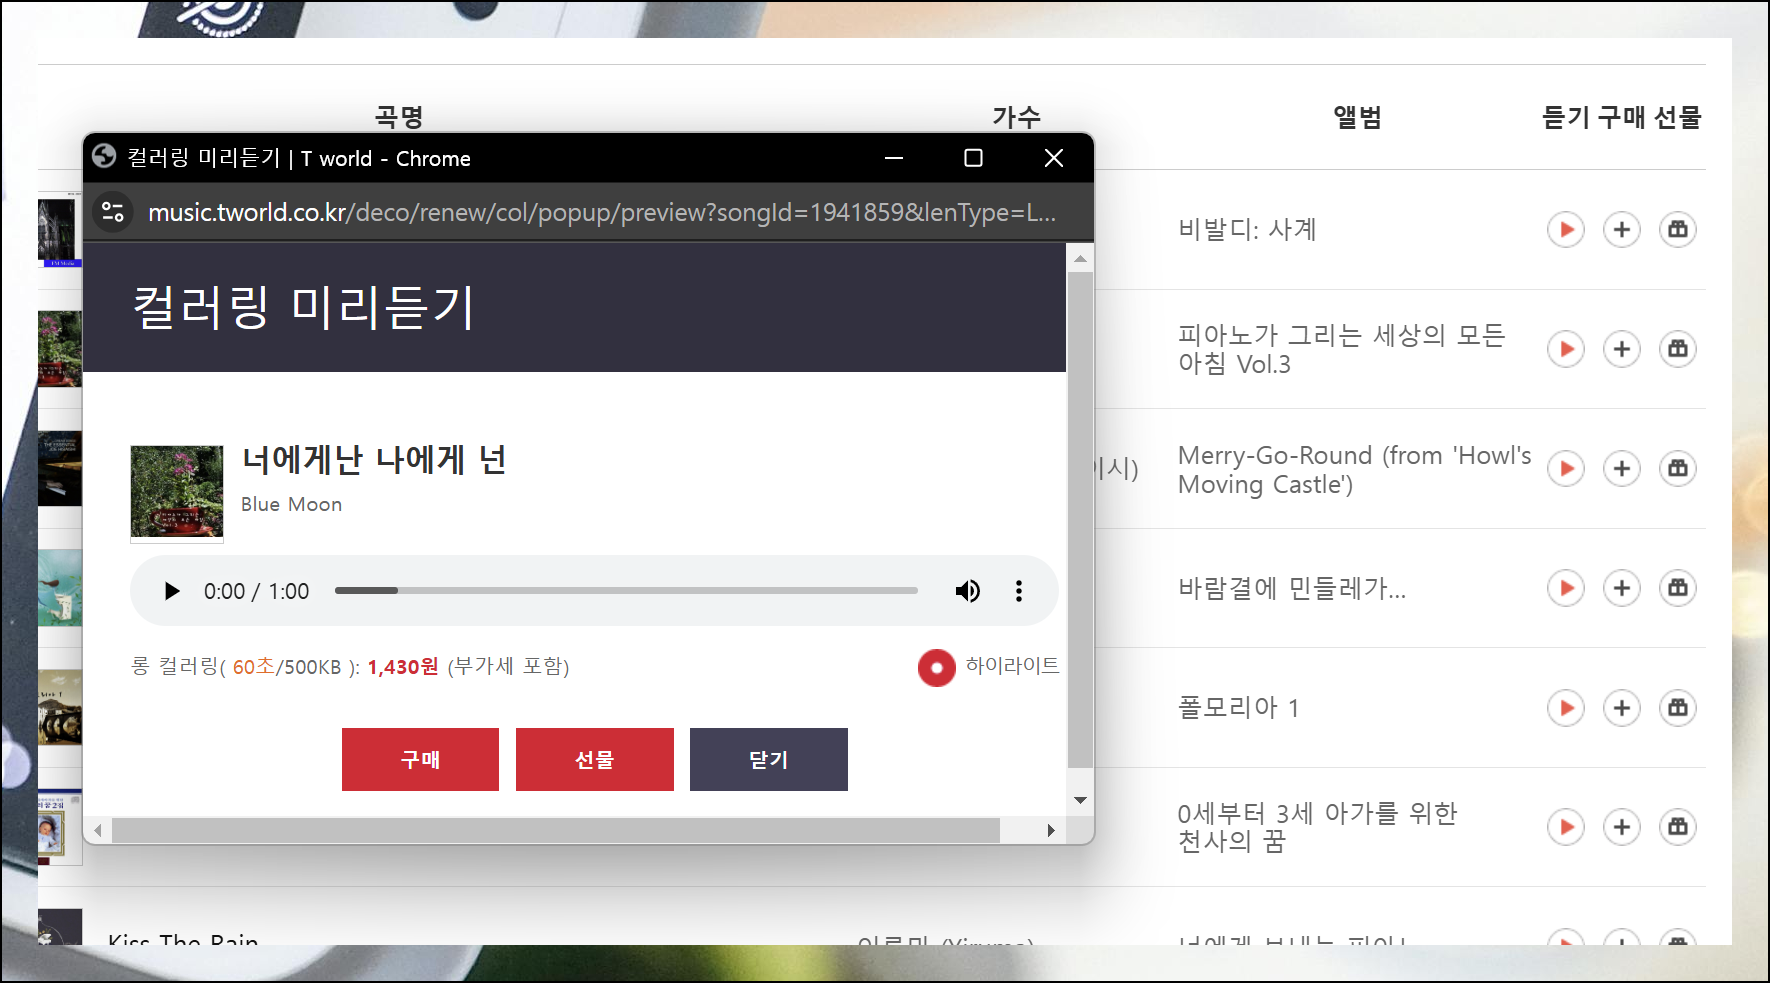Click plus icon for 피아노가 그리는 세상의 모든 아침 row

(1622, 349)
